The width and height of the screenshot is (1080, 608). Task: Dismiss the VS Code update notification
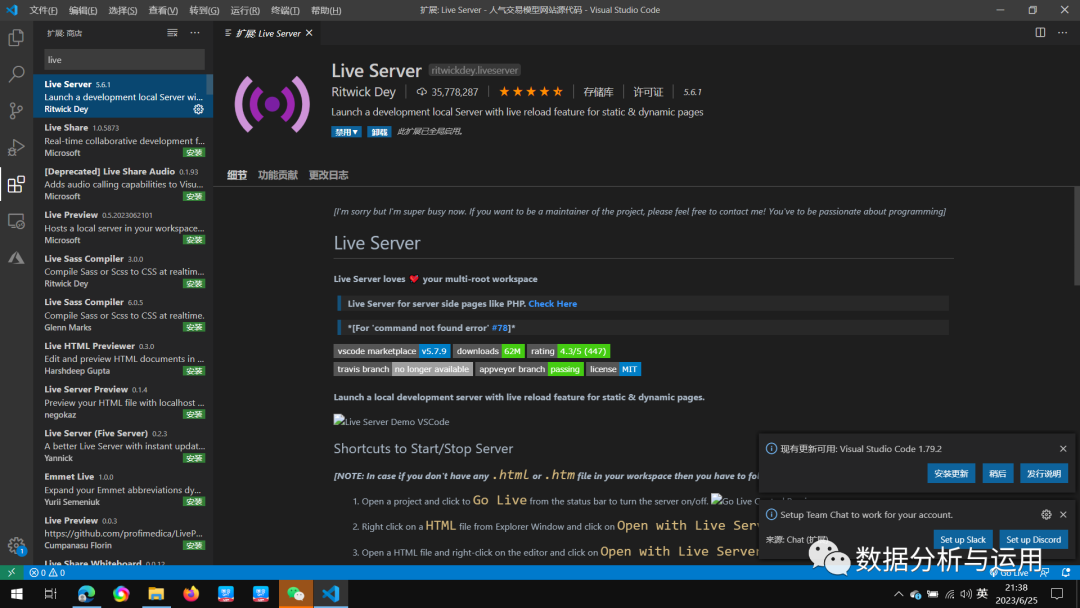(1063, 448)
